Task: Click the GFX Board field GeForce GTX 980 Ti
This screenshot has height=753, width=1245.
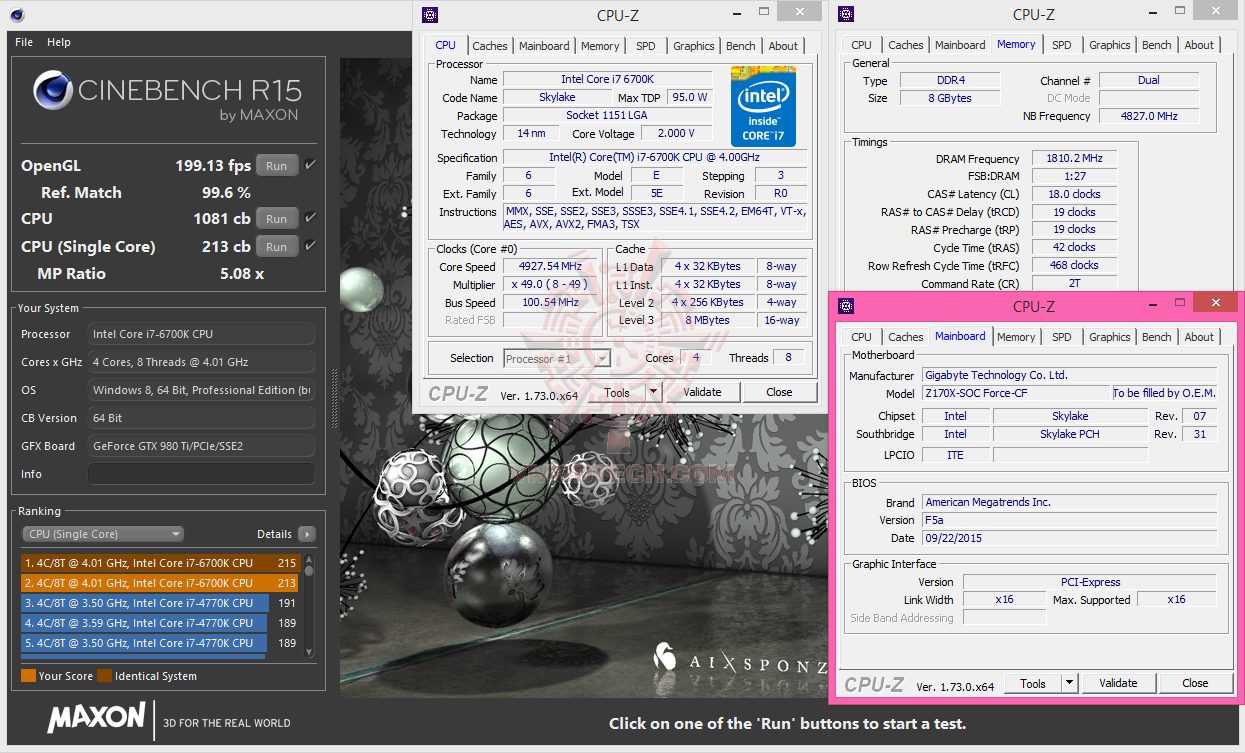Action: pyautogui.click(x=201, y=446)
